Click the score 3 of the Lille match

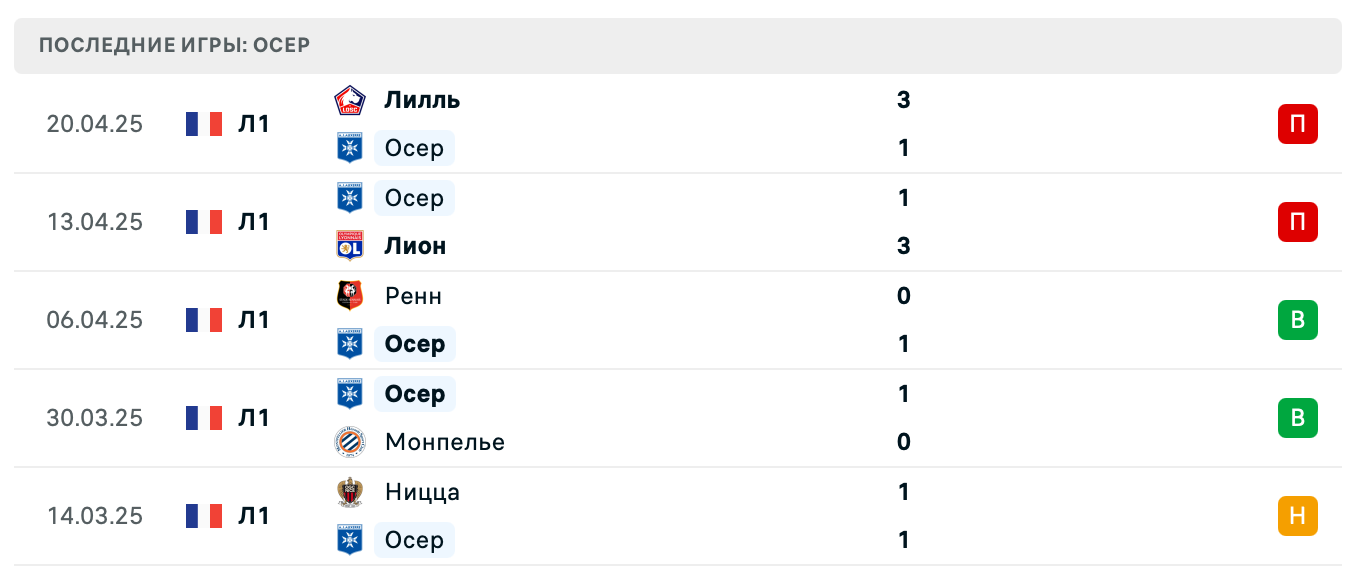[903, 100]
